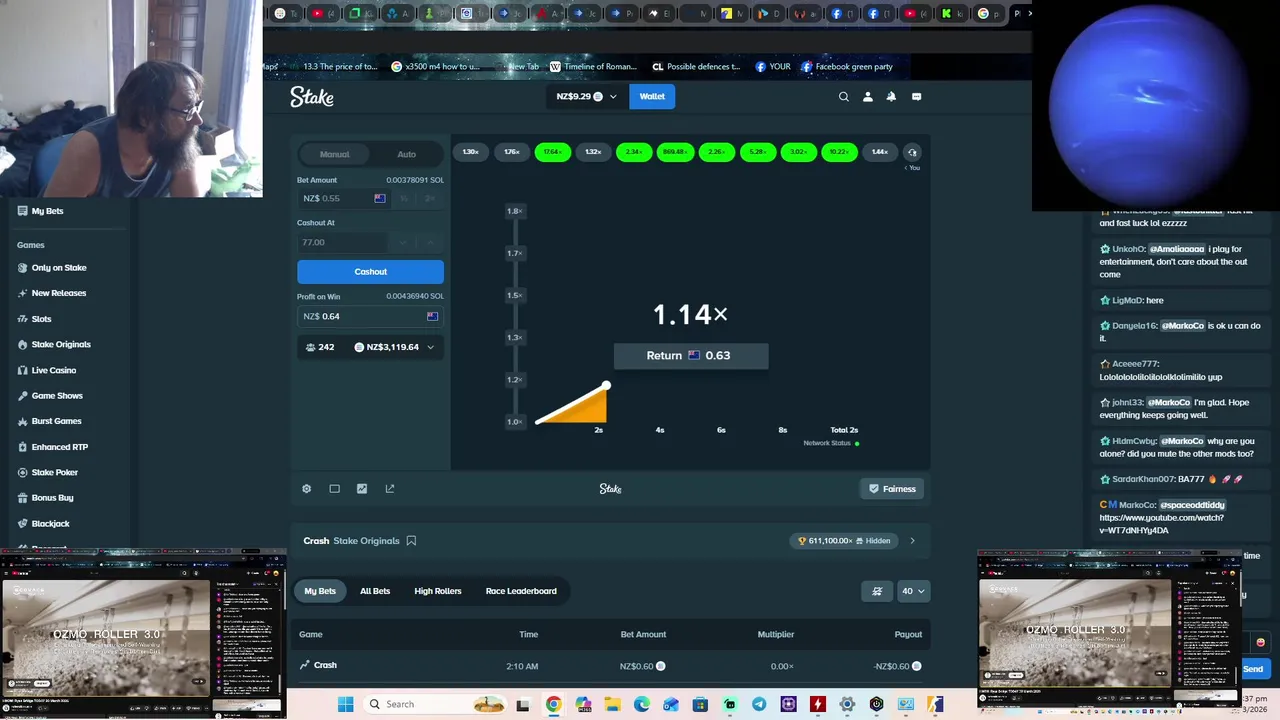Select the All Bets tab
This screenshot has height=720, width=1280.
pyautogui.click(x=375, y=591)
